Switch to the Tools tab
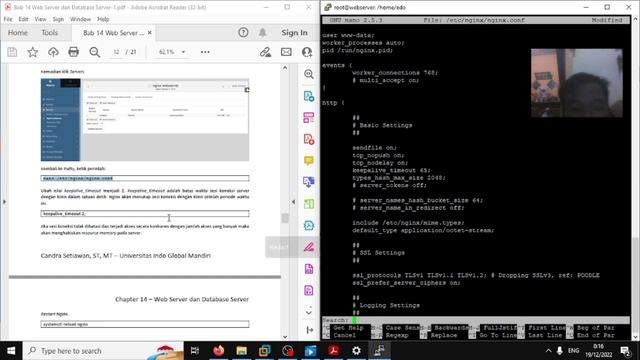This screenshot has width=640, height=360. (x=50, y=33)
